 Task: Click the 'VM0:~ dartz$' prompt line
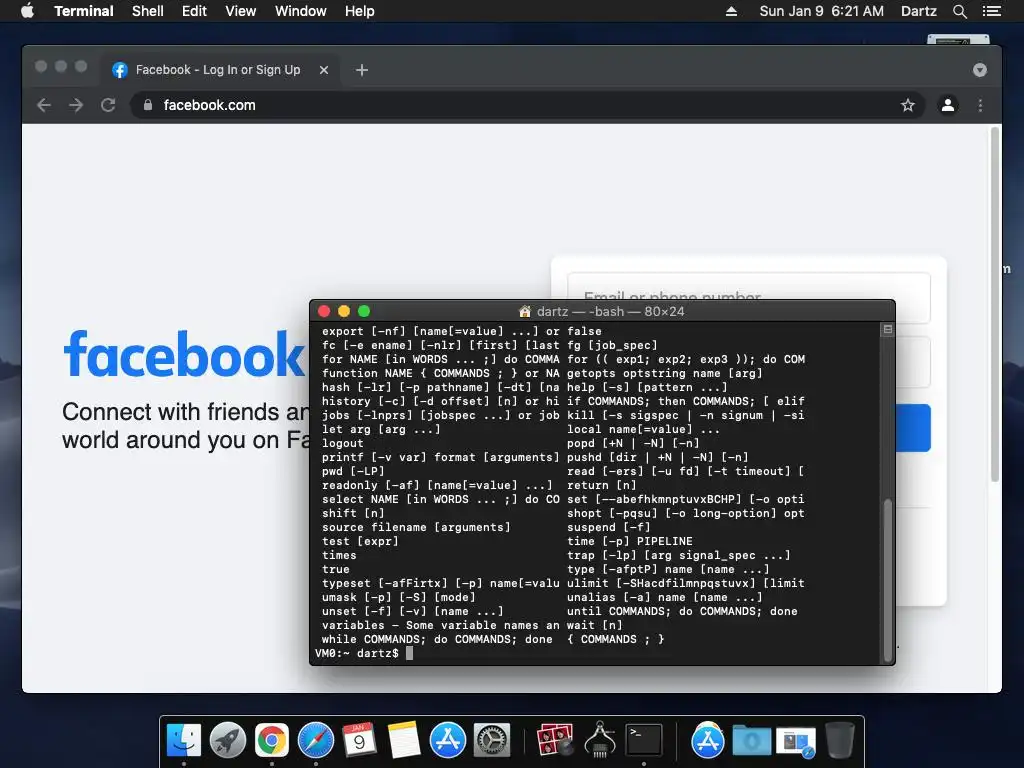[x=357, y=653]
